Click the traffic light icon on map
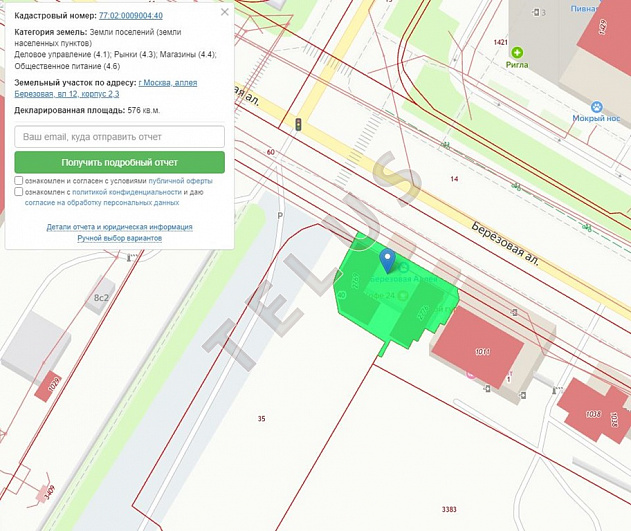 [298, 124]
